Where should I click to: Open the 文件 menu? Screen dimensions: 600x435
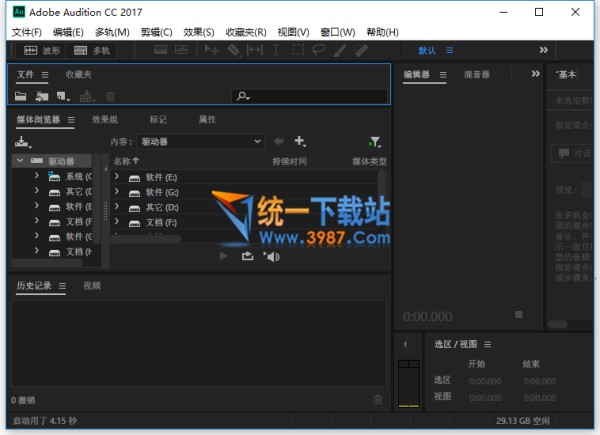pos(27,32)
